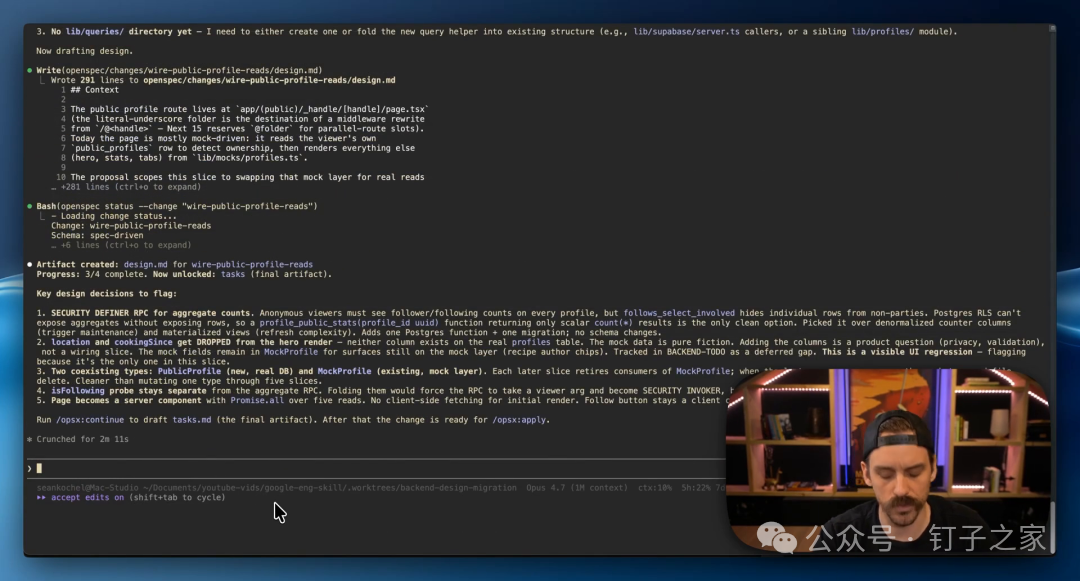Click the "## Context" line in the file preview
1080x581 pixels.
(94, 89)
